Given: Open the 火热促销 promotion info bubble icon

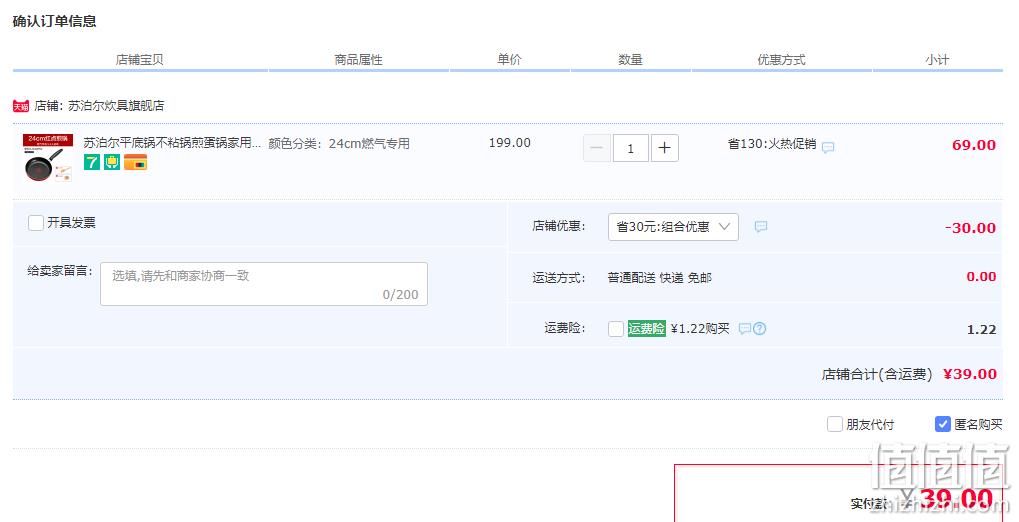Looking at the screenshot, I should pyautogui.click(x=828, y=148).
